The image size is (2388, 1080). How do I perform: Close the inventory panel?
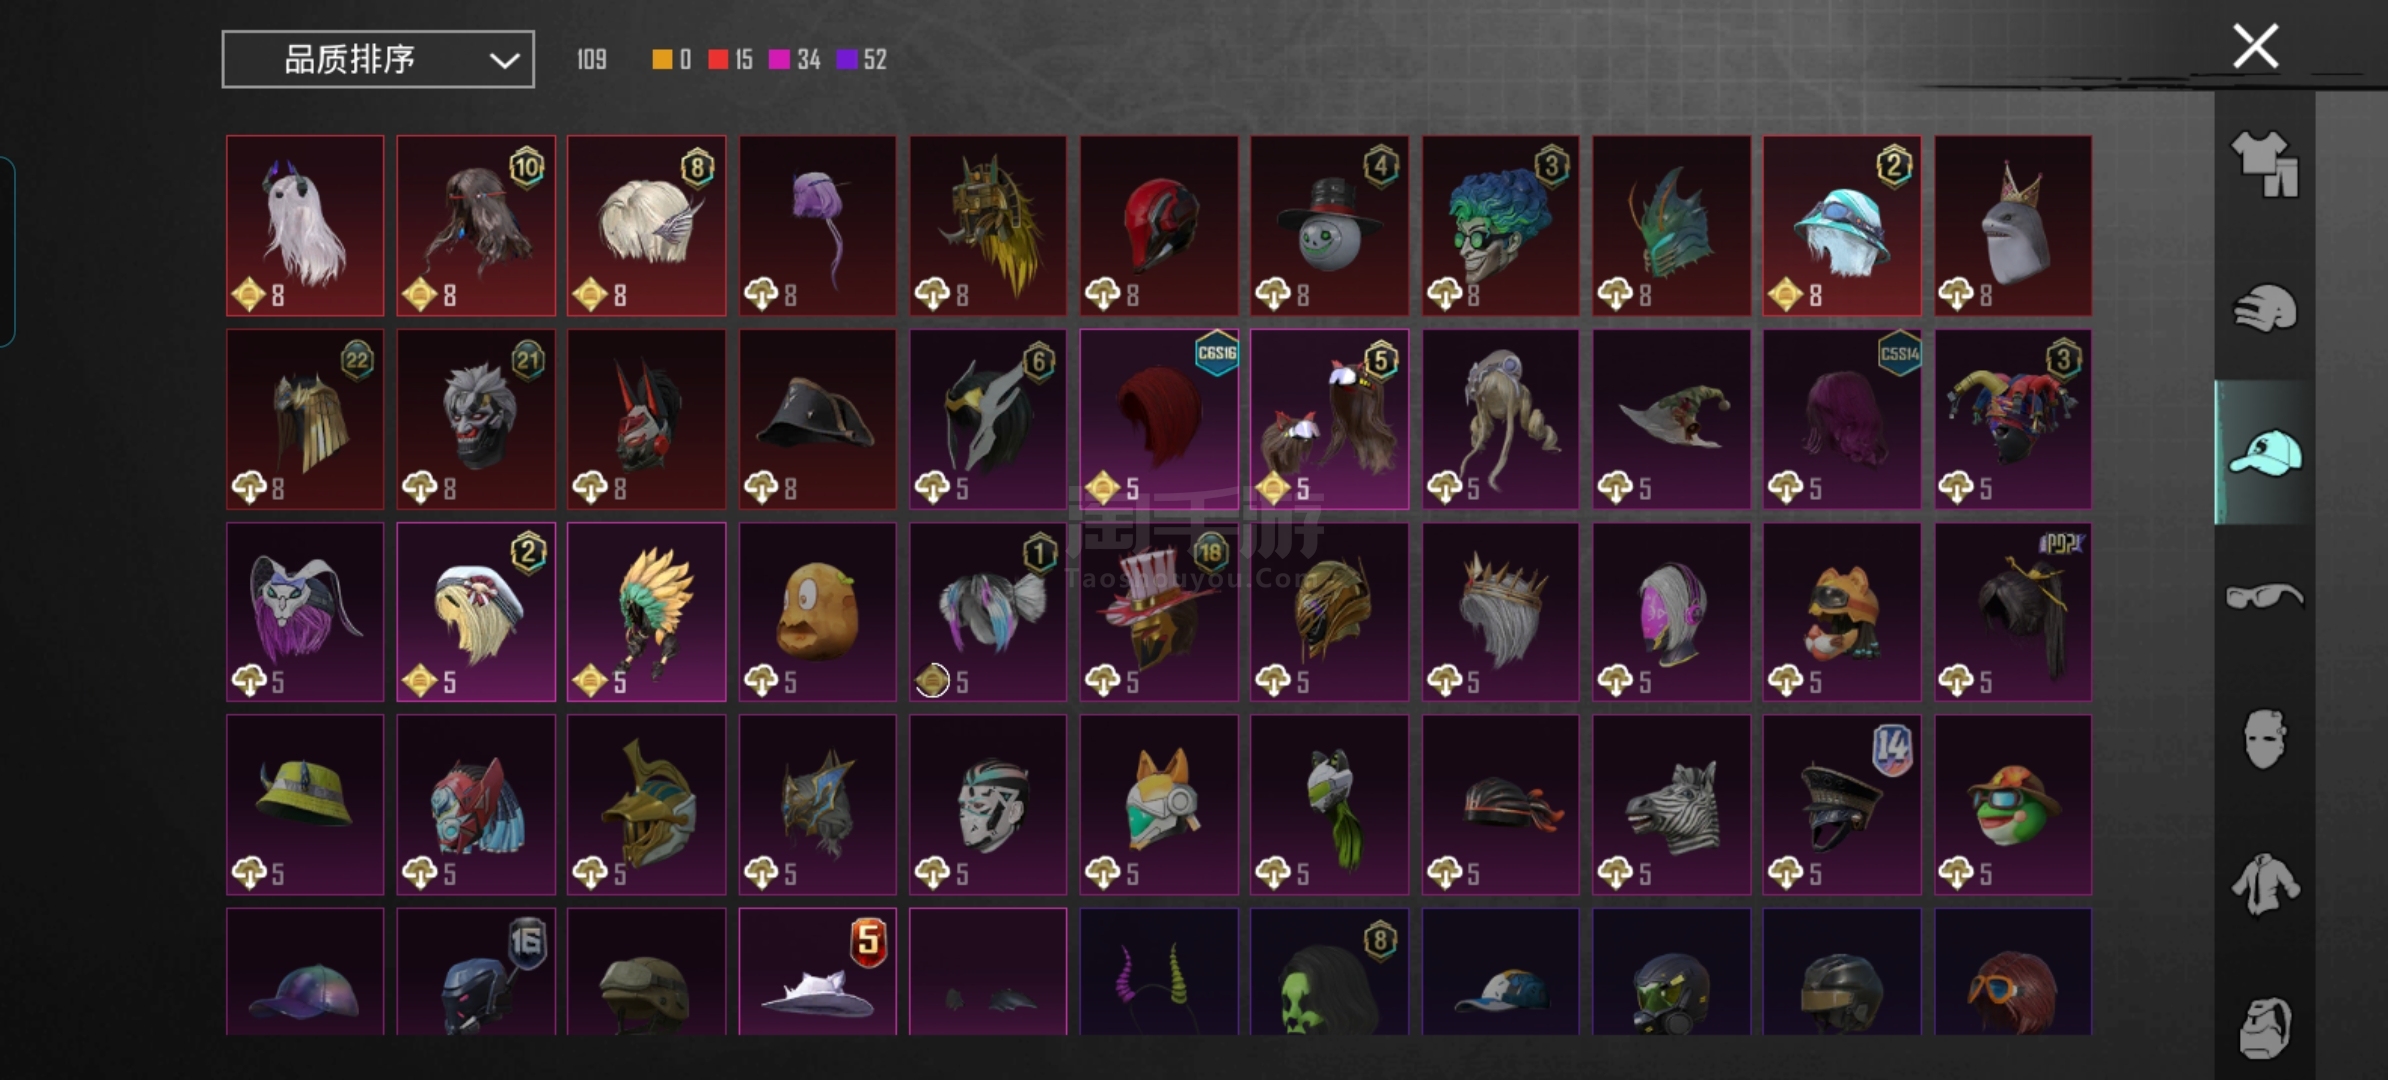[x=2256, y=47]
